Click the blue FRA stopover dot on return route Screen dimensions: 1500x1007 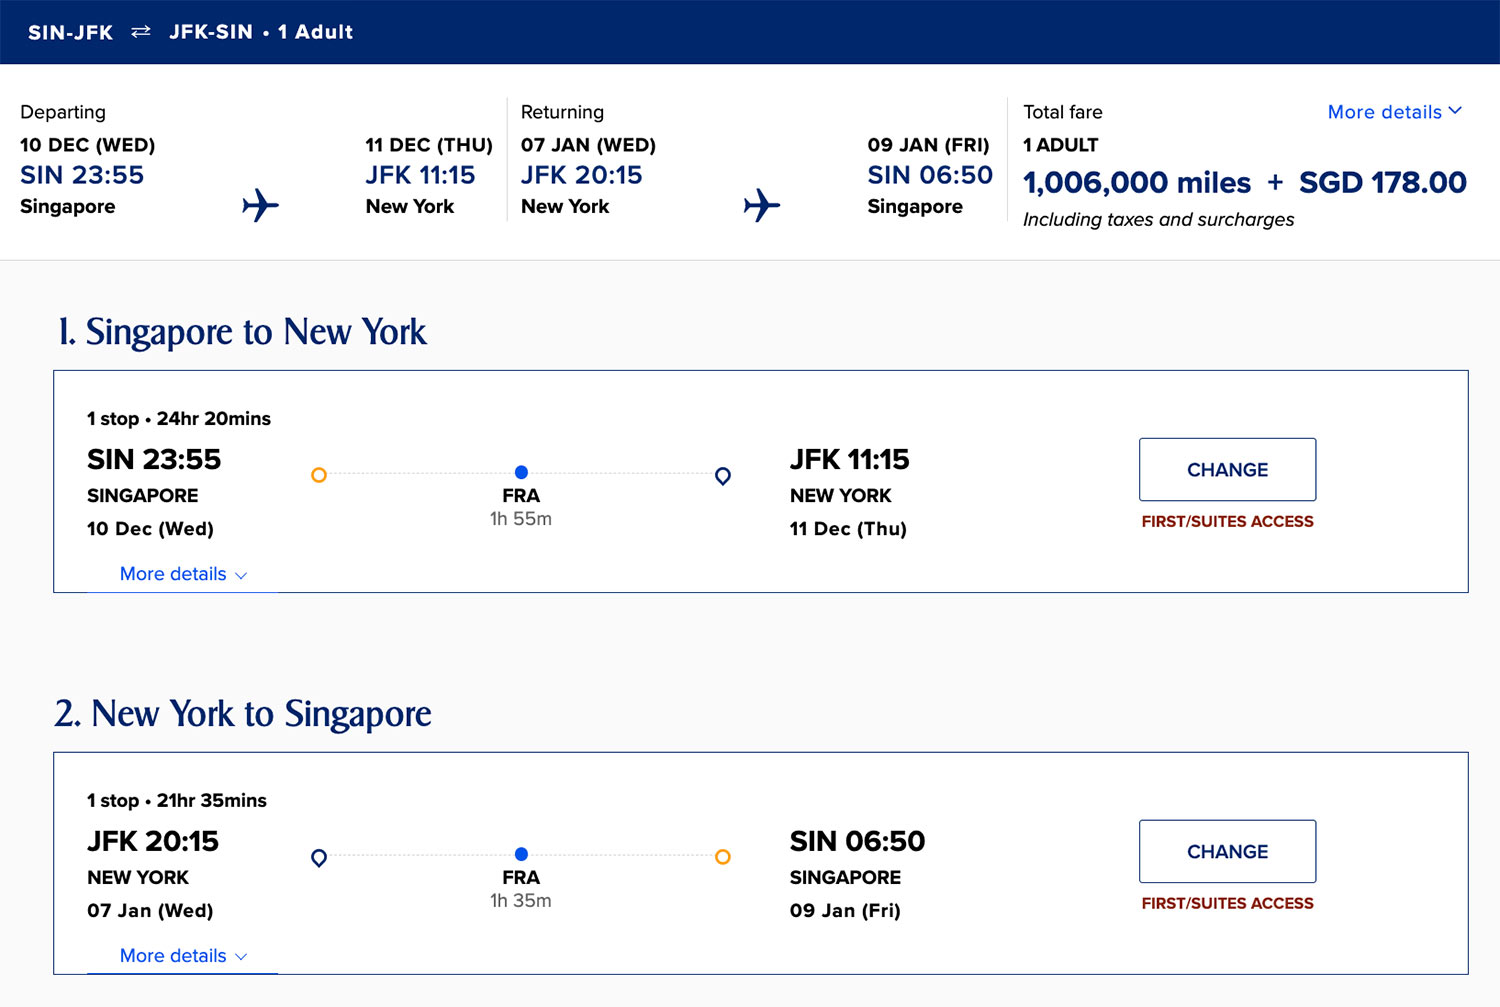point(521,854)
